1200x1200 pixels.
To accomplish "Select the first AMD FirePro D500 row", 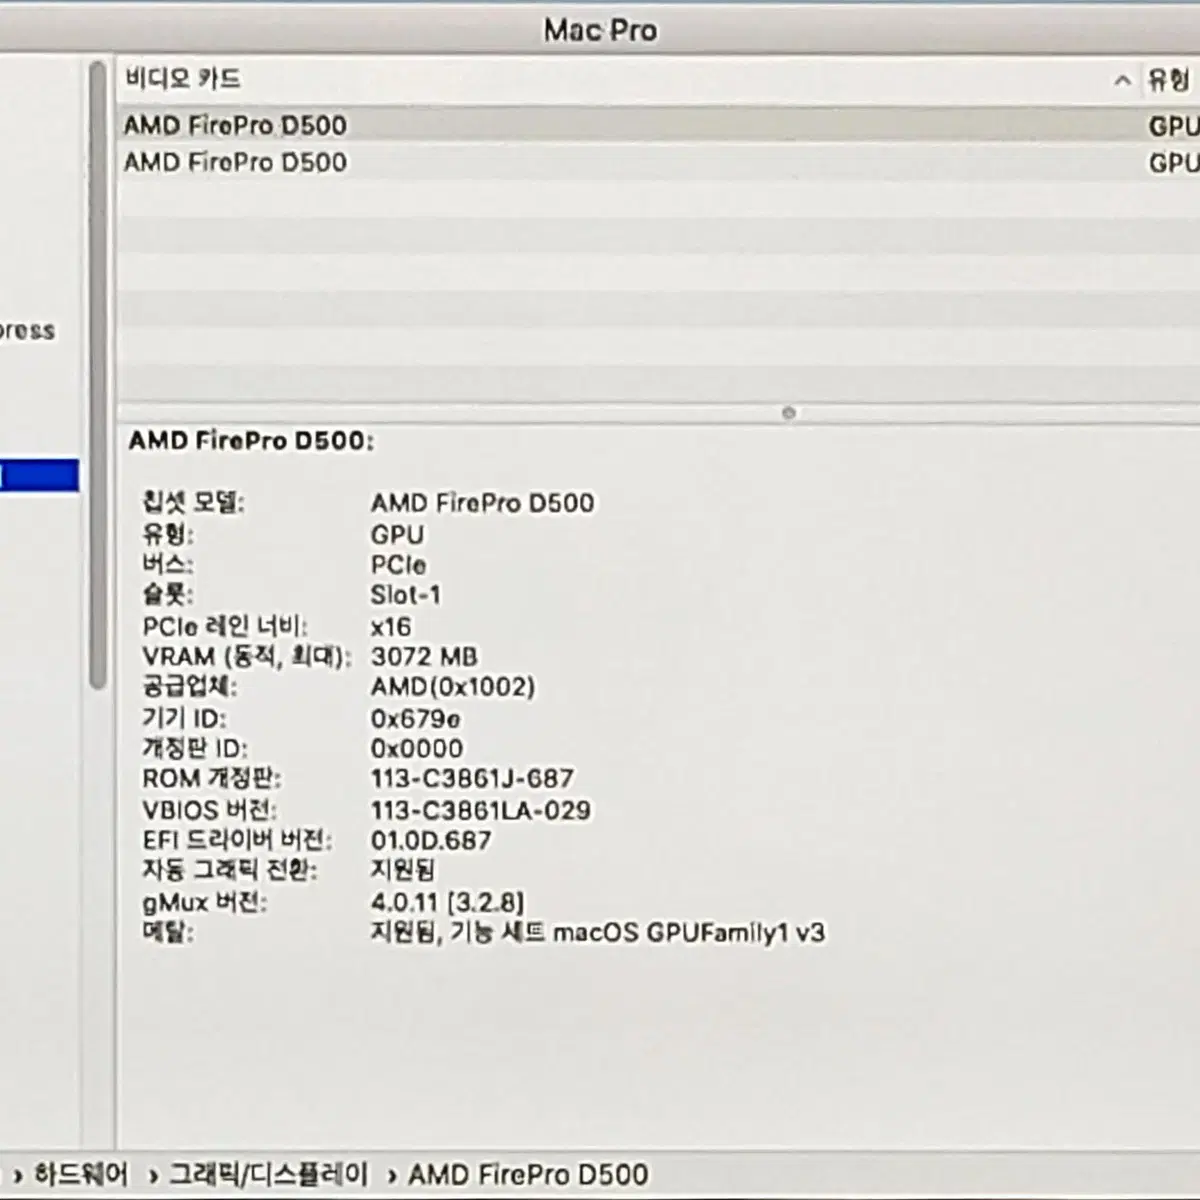I will (x=658, y=126).
